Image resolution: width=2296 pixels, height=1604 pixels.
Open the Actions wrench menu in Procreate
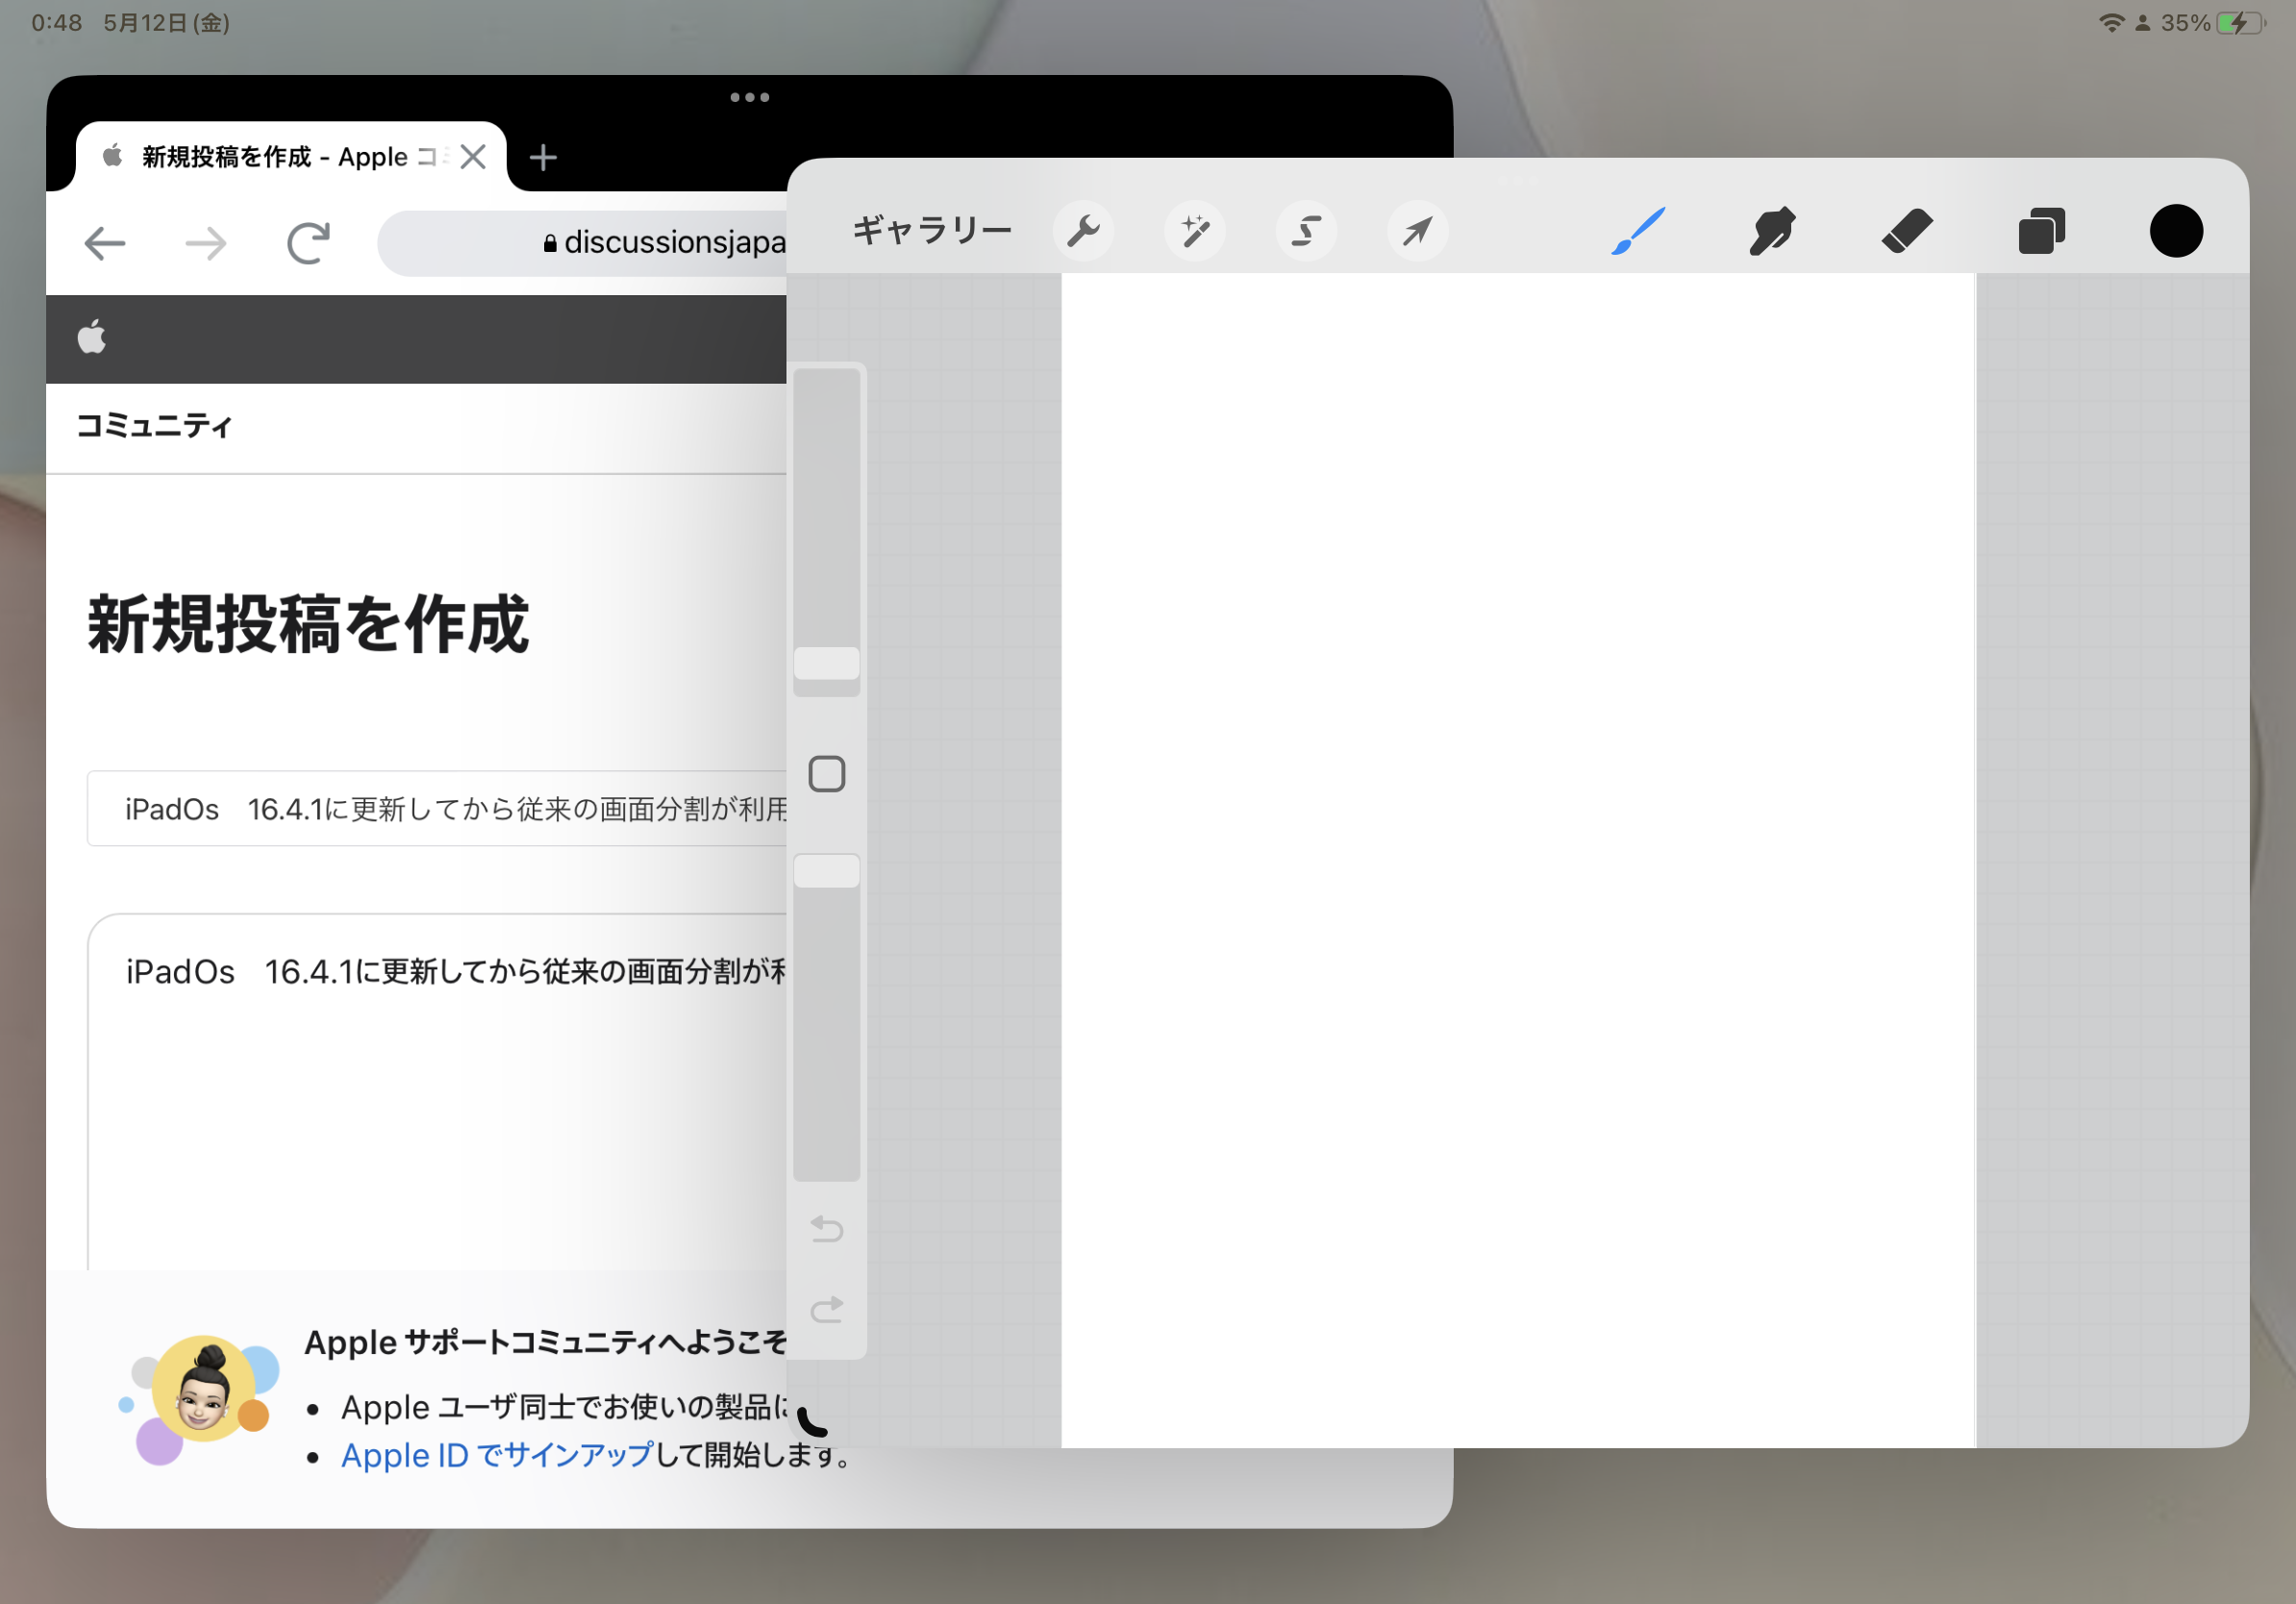(x=1083, y=232)
